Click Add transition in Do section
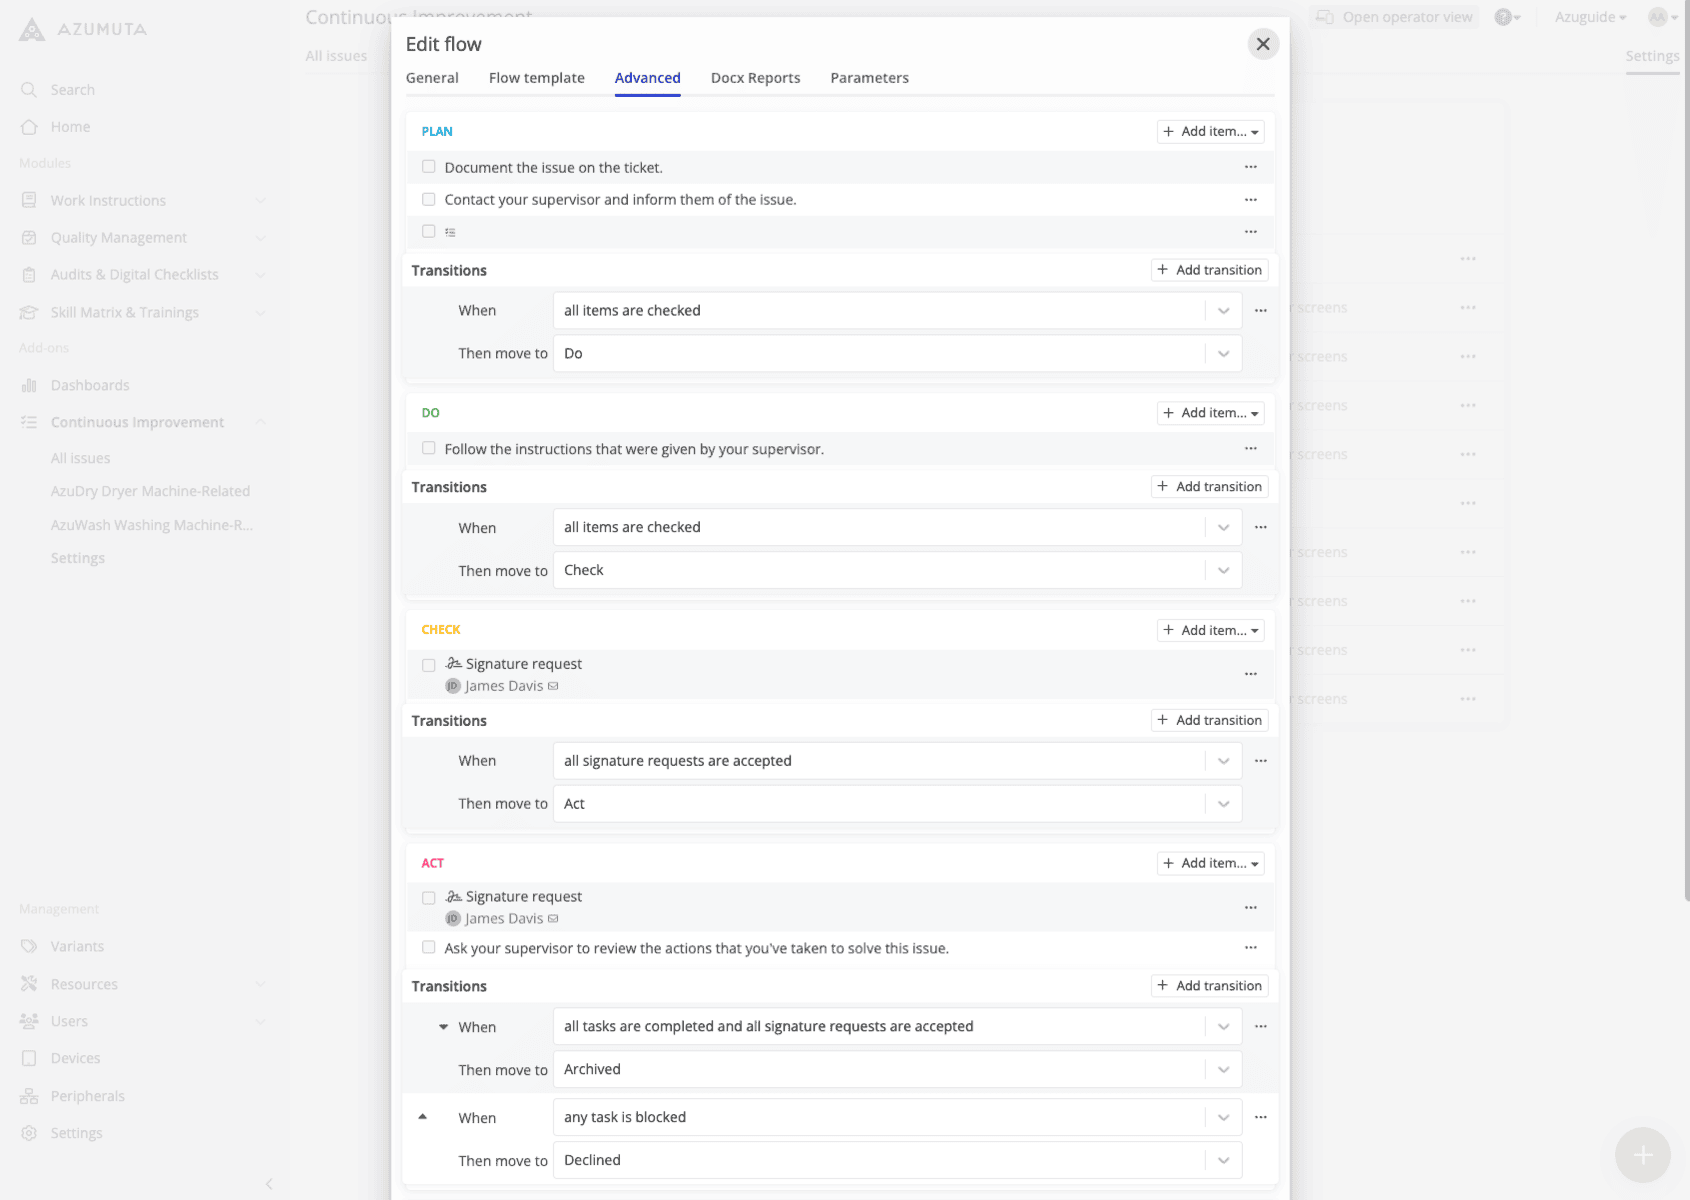The height and width of the screenshot is (1200, 1690). click(x=1209, y=487)
